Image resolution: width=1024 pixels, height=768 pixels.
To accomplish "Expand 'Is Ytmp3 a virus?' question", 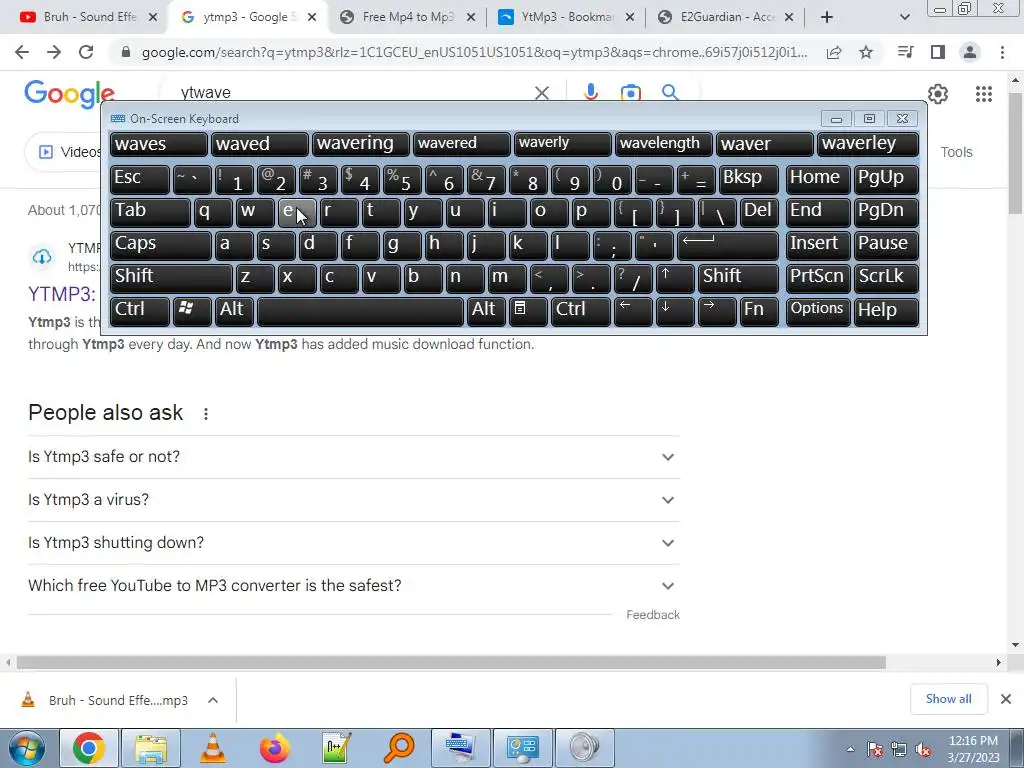I will tap(354, 500).
